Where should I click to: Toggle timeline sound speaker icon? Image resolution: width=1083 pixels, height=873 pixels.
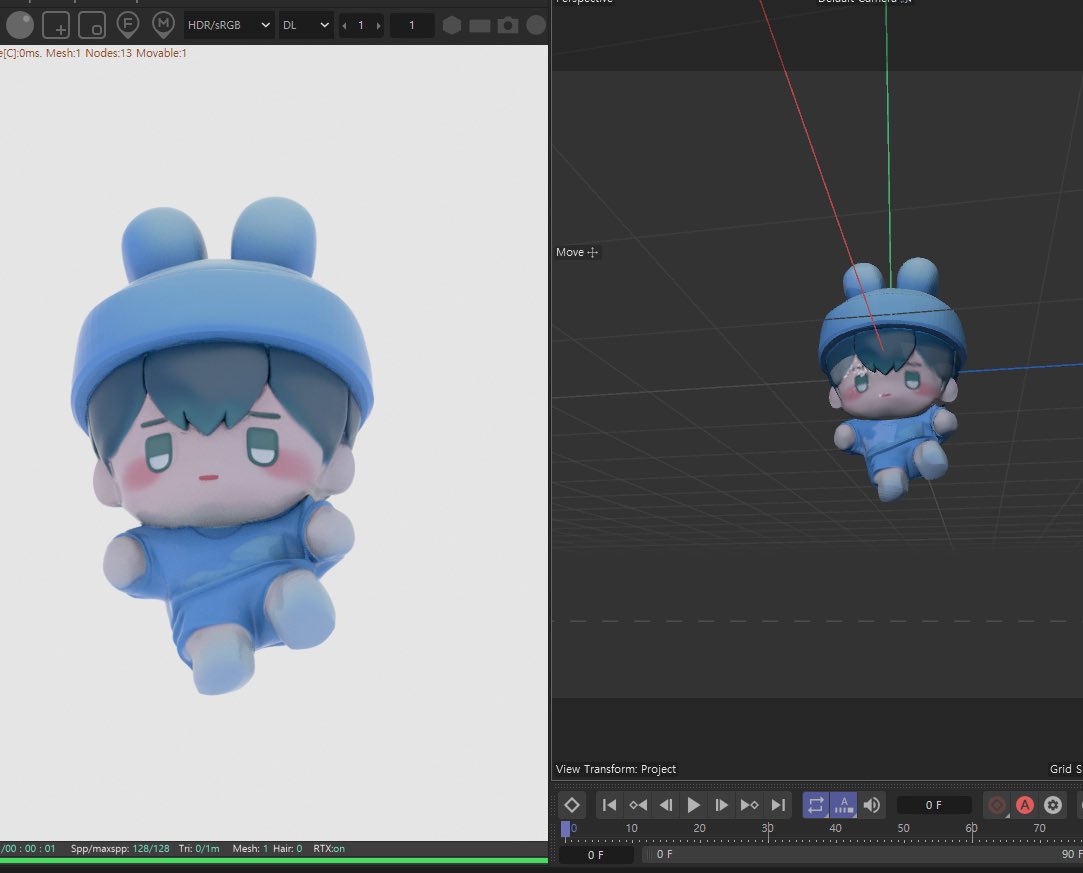point(872,805)
